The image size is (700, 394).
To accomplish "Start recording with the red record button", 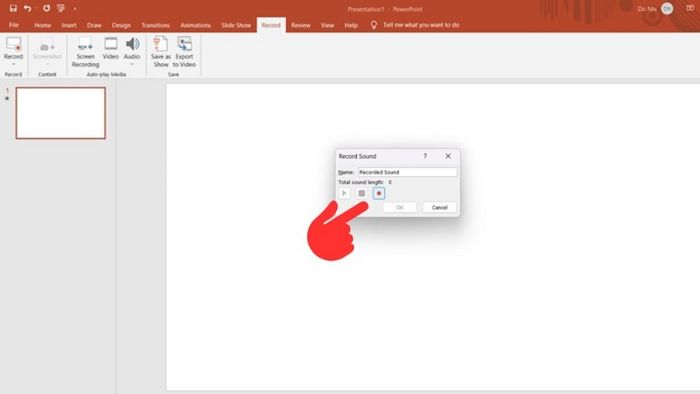I will [x=379, y=193].
